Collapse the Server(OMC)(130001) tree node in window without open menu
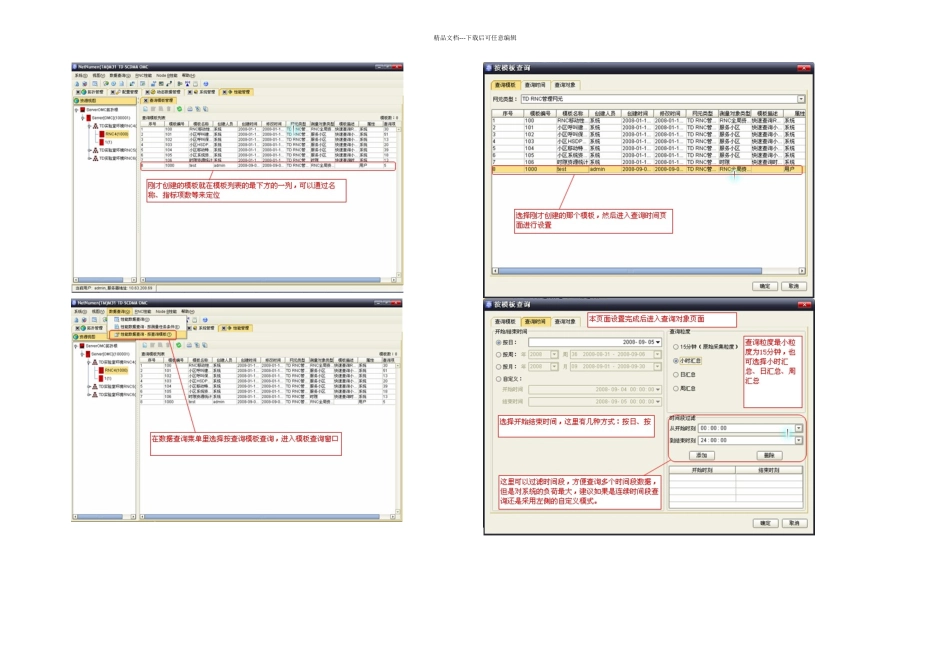 (x=82, y=118)
